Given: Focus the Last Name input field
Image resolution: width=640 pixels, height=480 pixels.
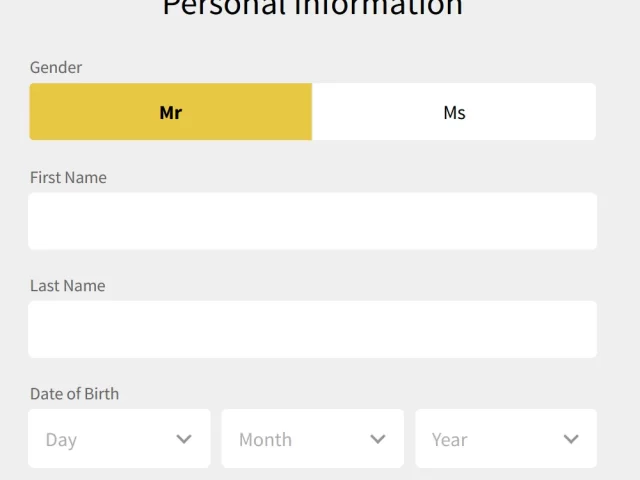Looking at the screenshot, I should coord(313,329).
